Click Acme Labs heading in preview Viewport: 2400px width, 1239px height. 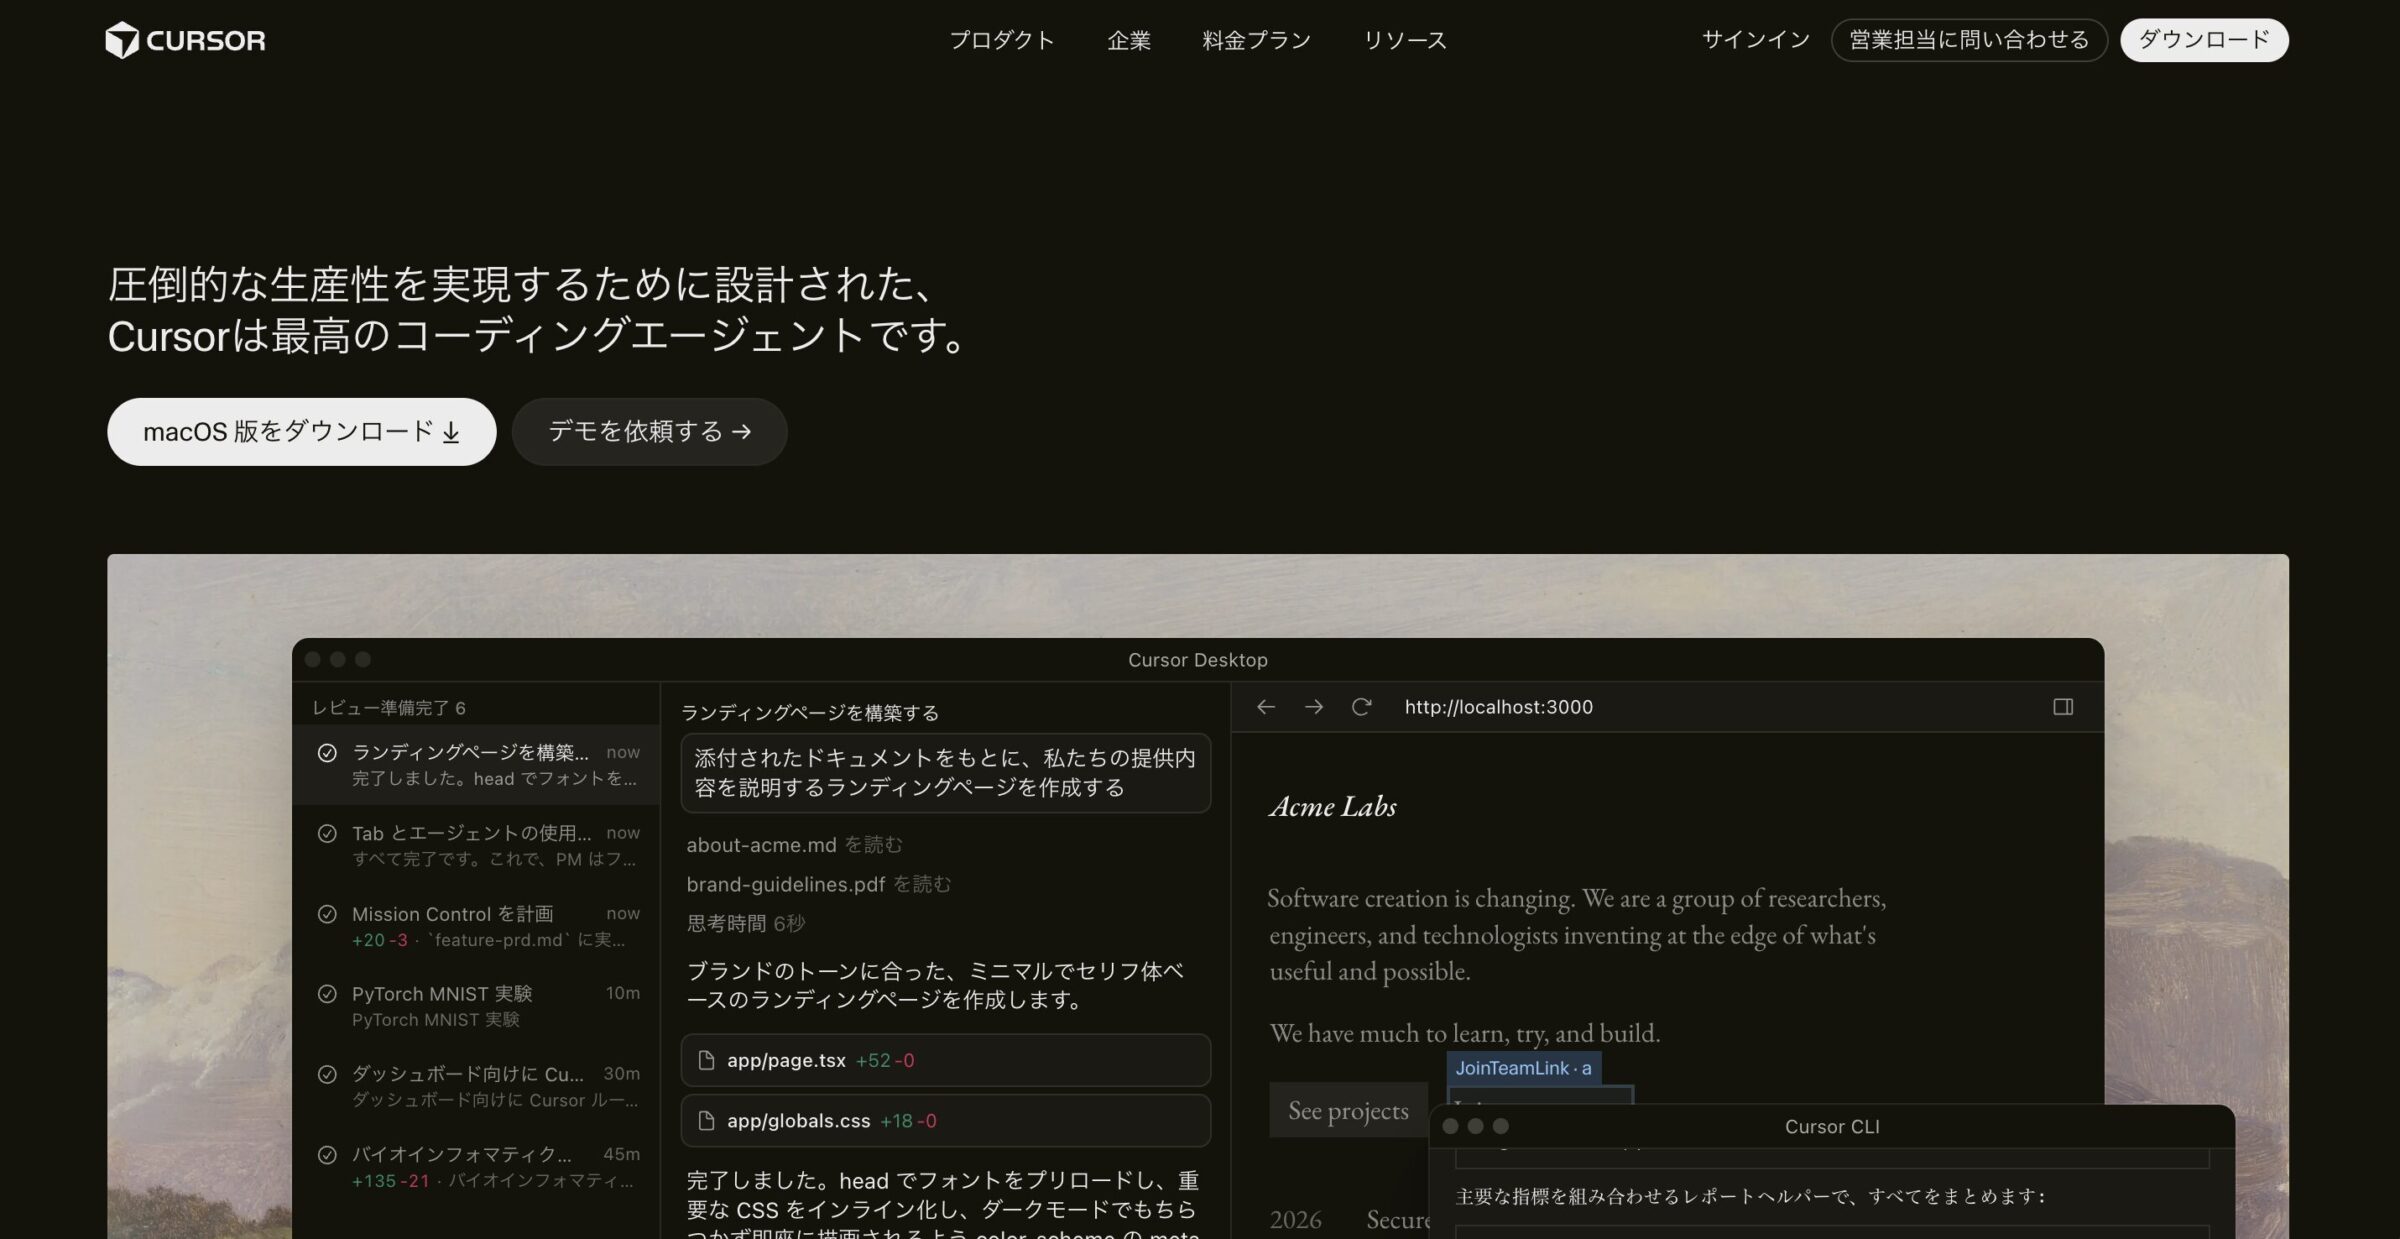[1333, 807]
